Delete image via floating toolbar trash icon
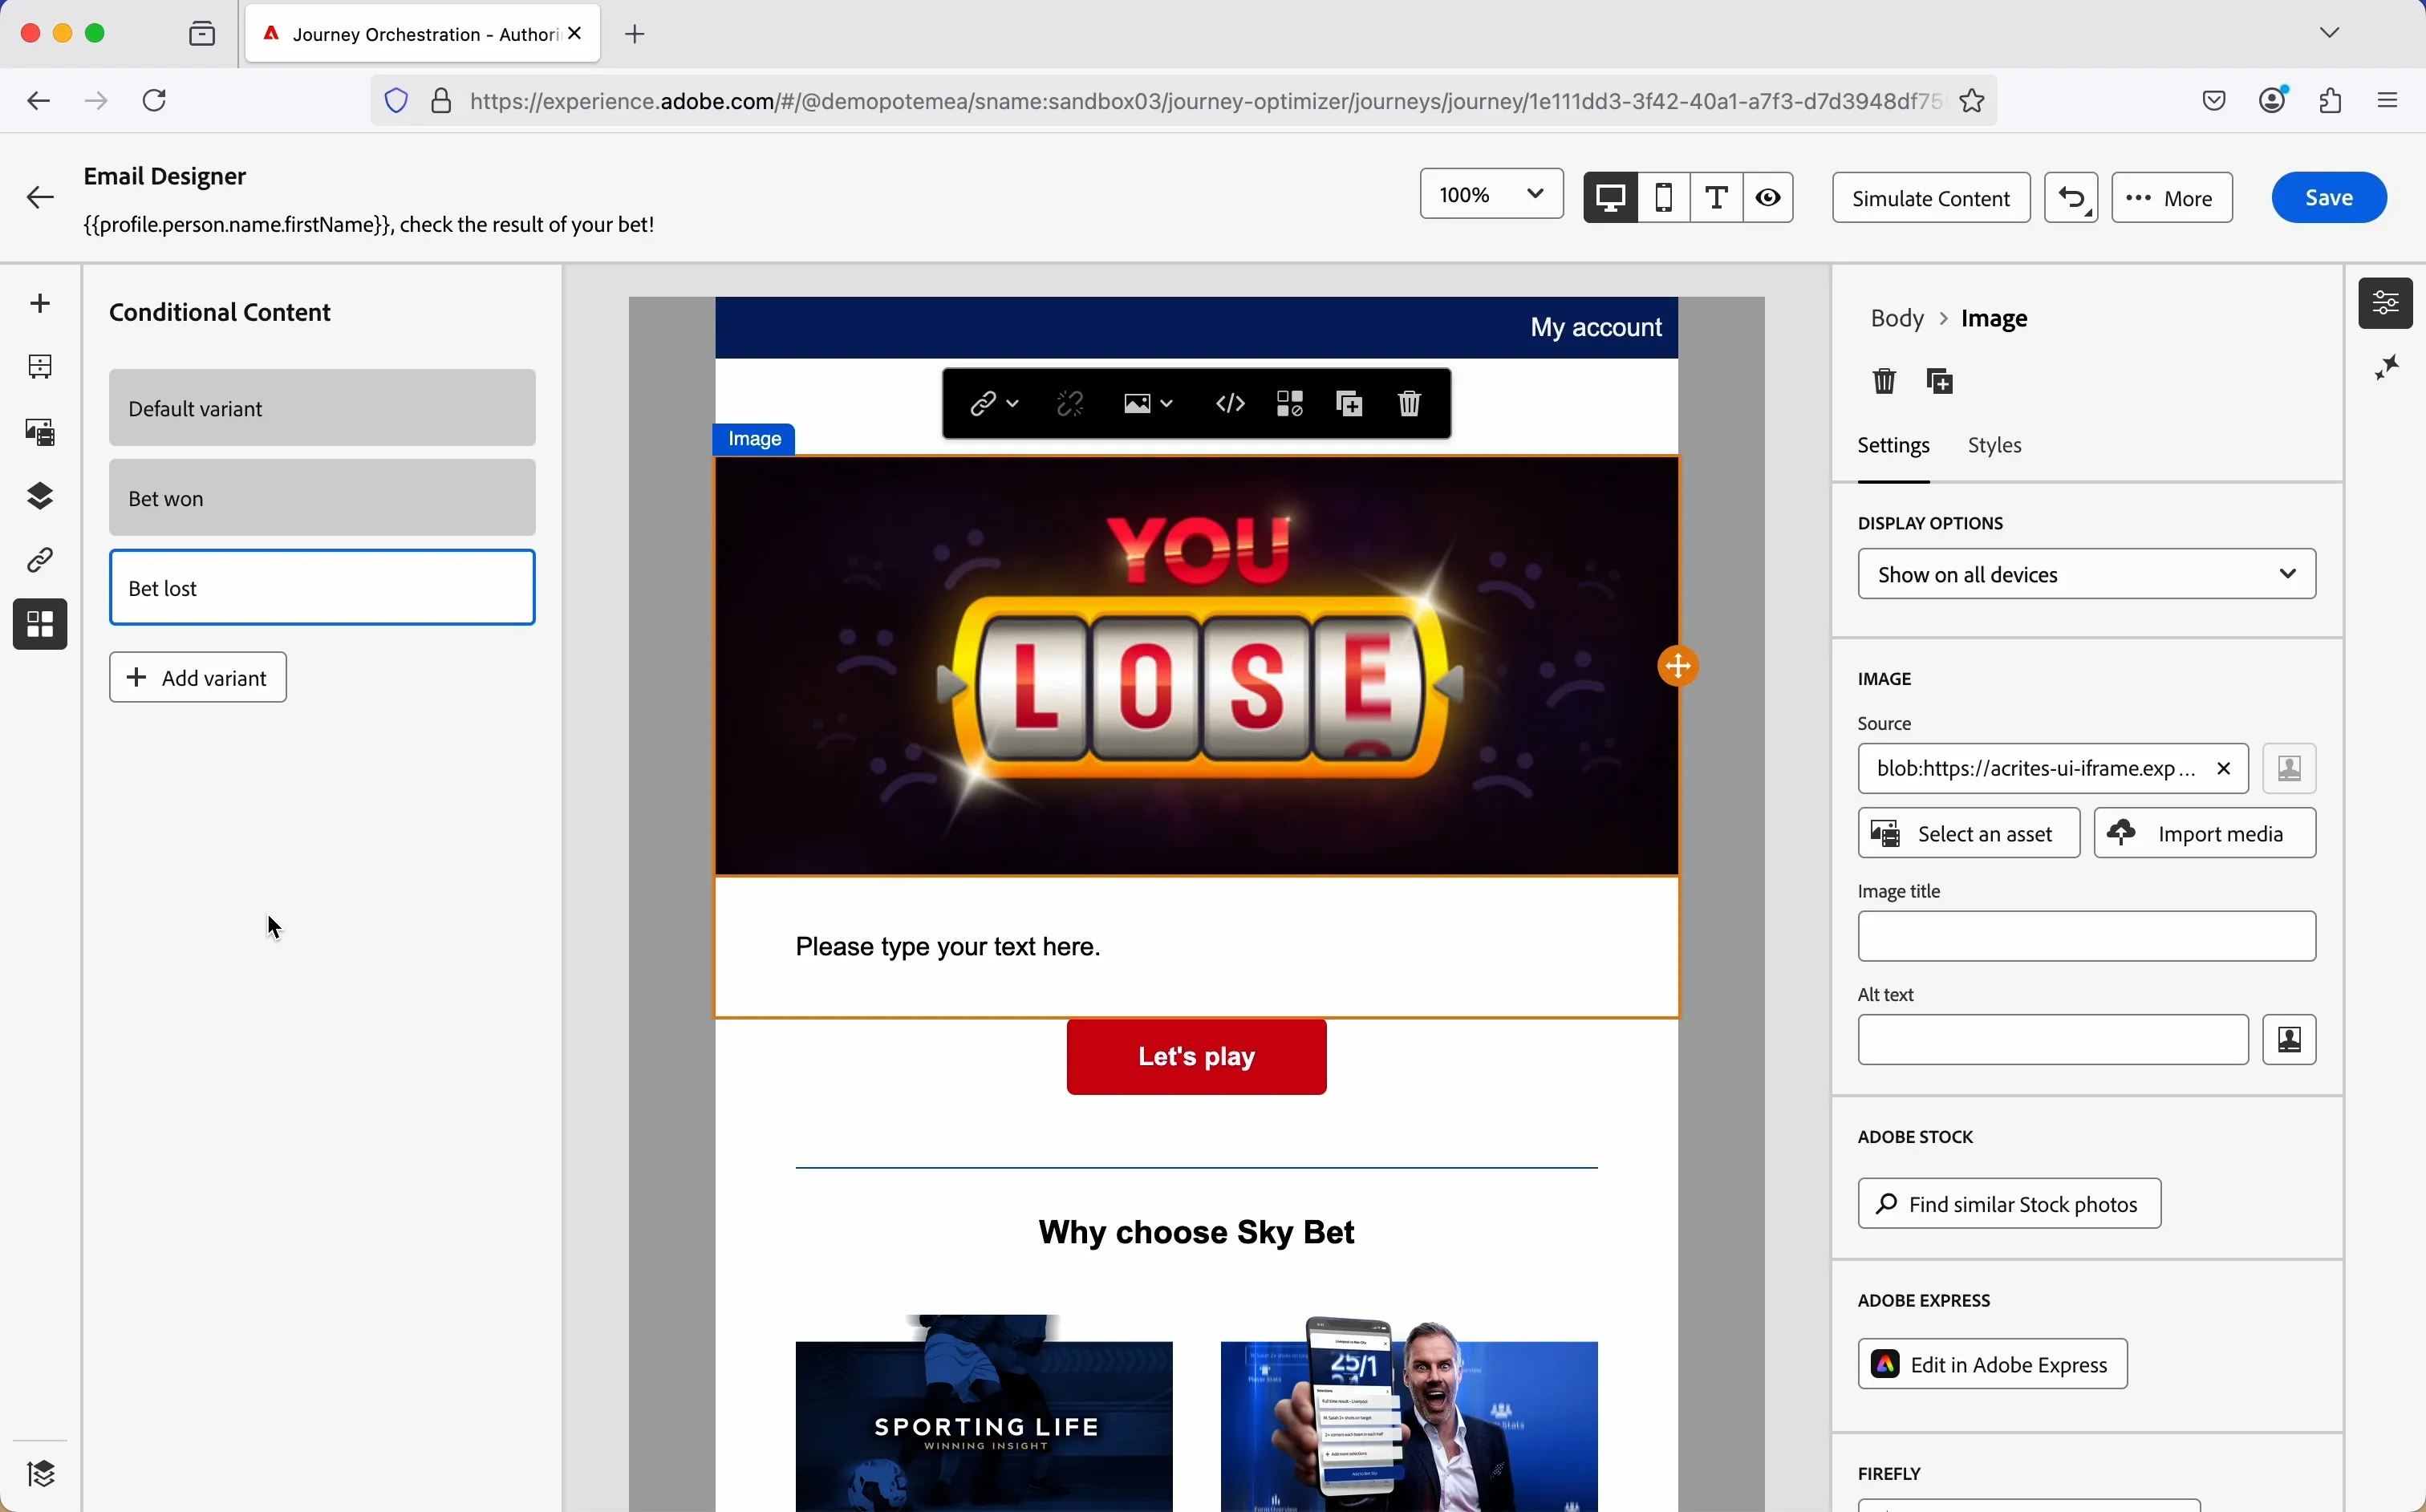2426x1512 pixels. (1410, 404)
